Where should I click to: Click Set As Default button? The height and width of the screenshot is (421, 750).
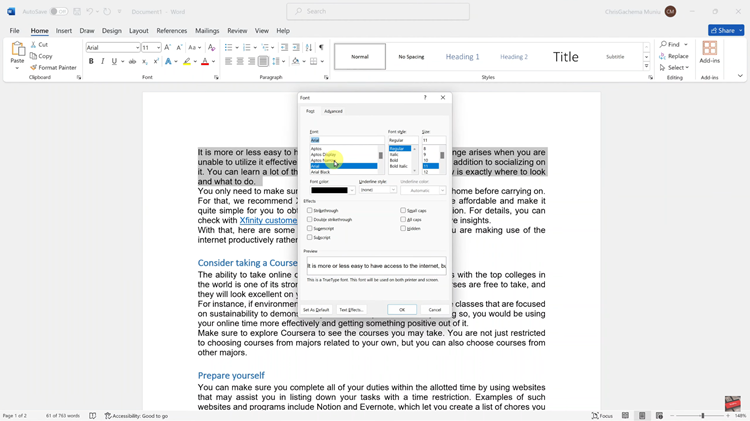[316, 310]
